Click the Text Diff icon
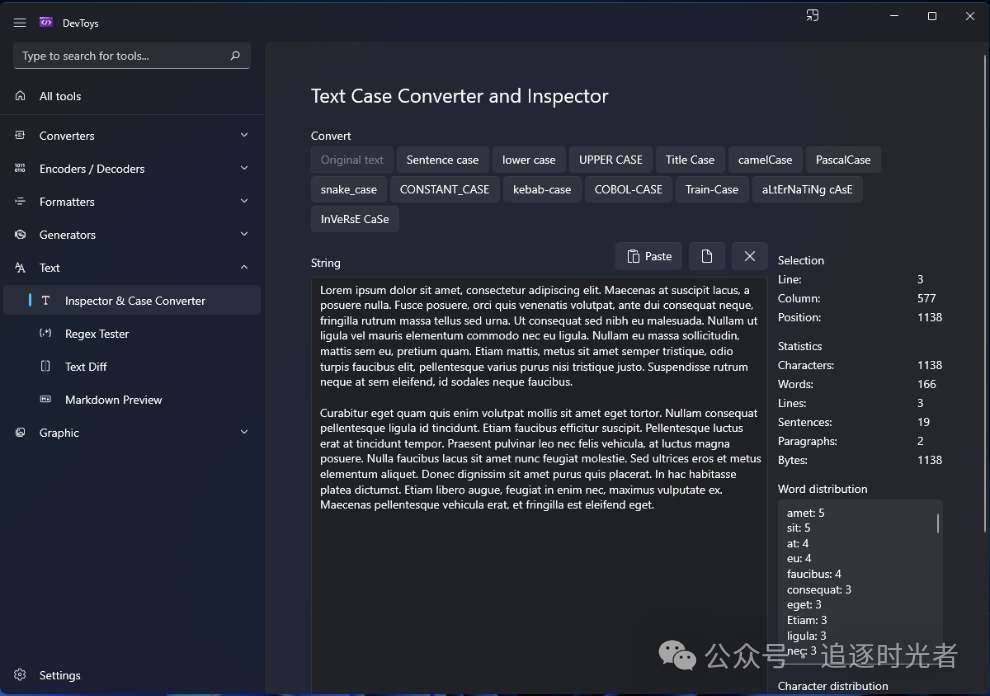Screen dimensions: 990x696 (x=45, y=366)
